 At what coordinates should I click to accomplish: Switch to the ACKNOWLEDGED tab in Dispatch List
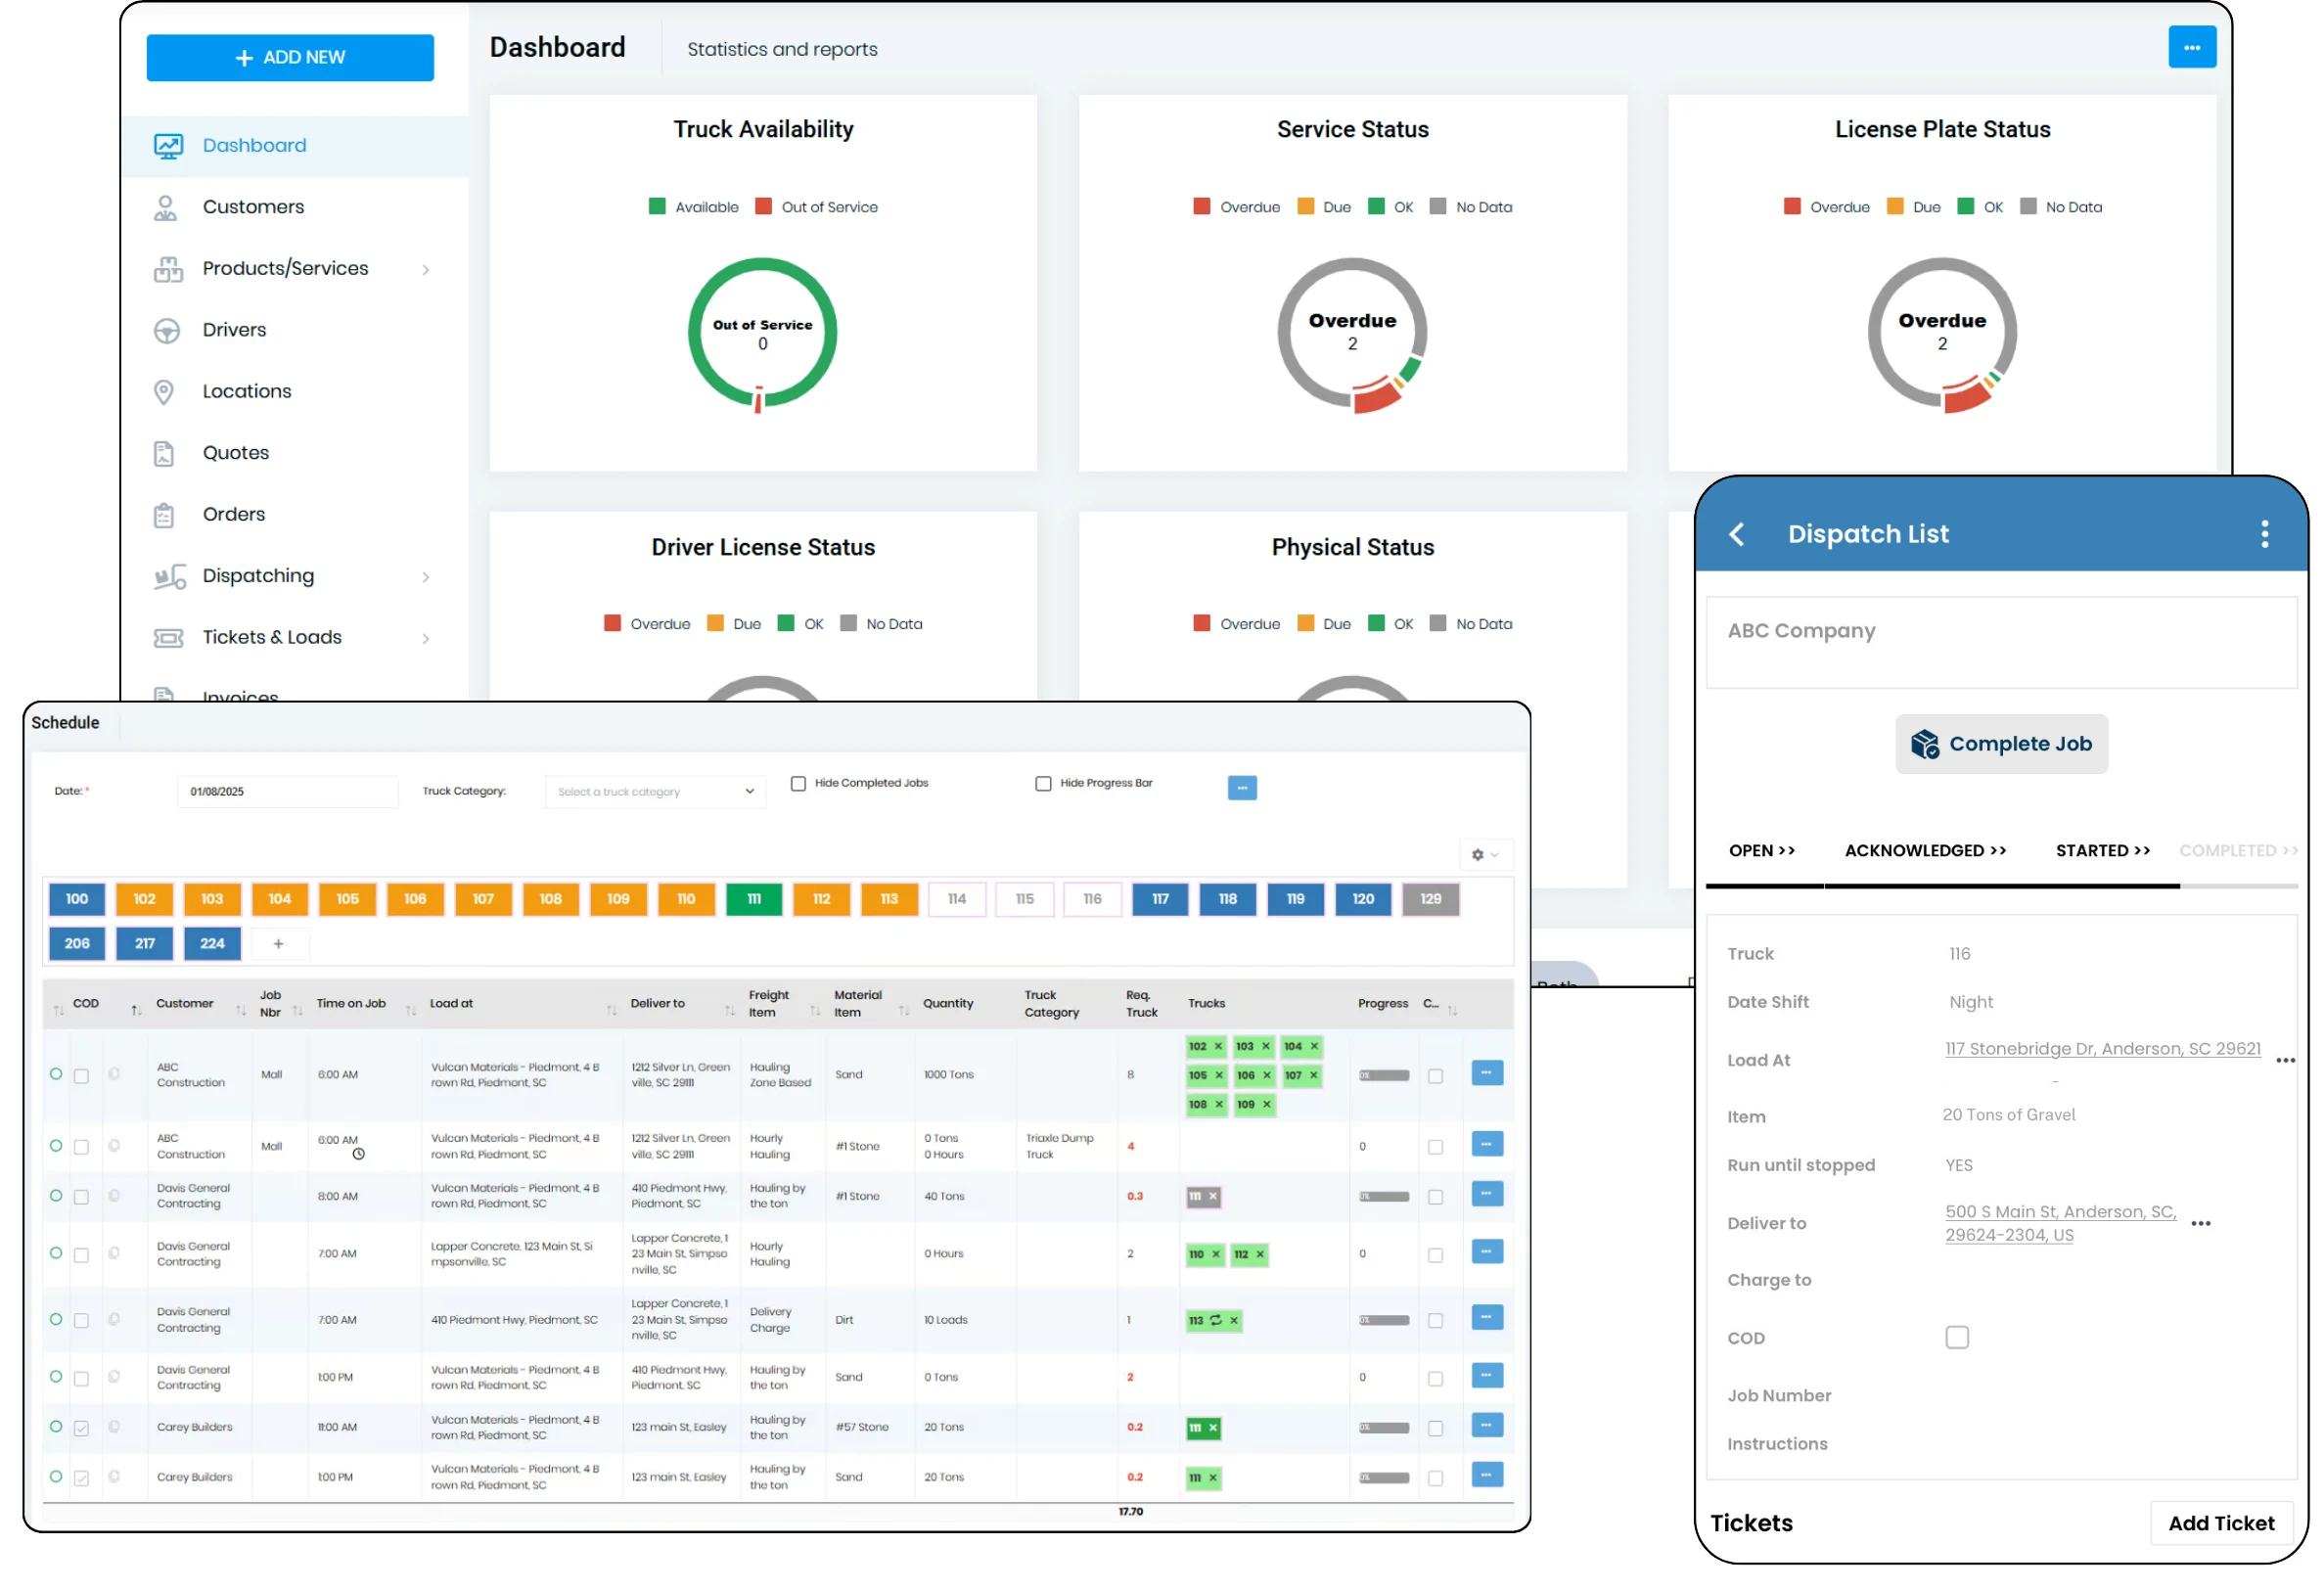1924,851
